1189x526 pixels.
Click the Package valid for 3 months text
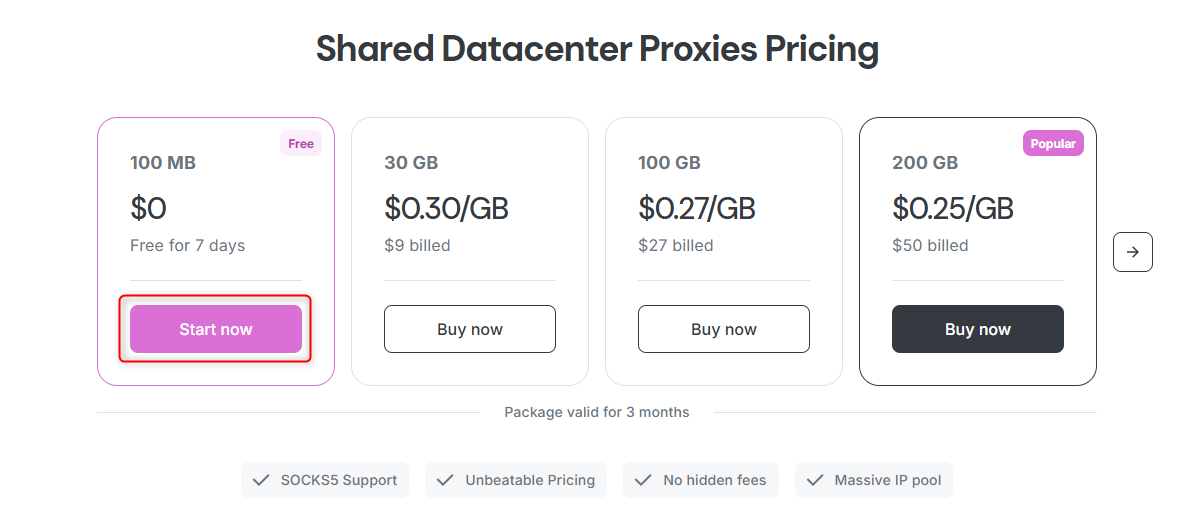click(596, 412)
